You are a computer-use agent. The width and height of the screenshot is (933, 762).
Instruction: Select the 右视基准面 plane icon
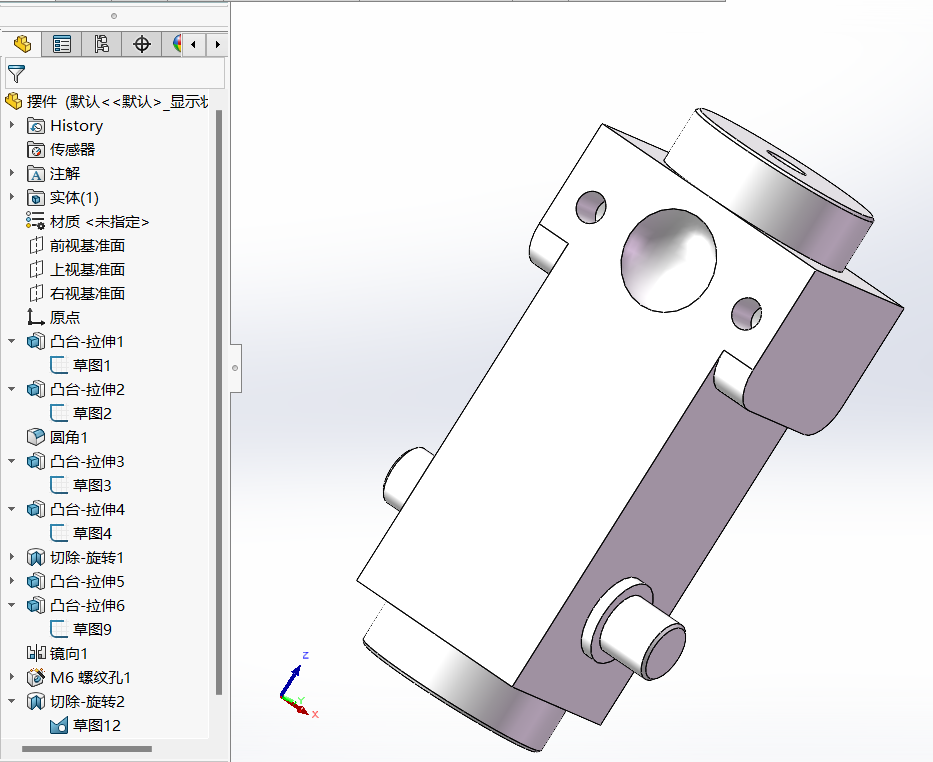[36, 293]
